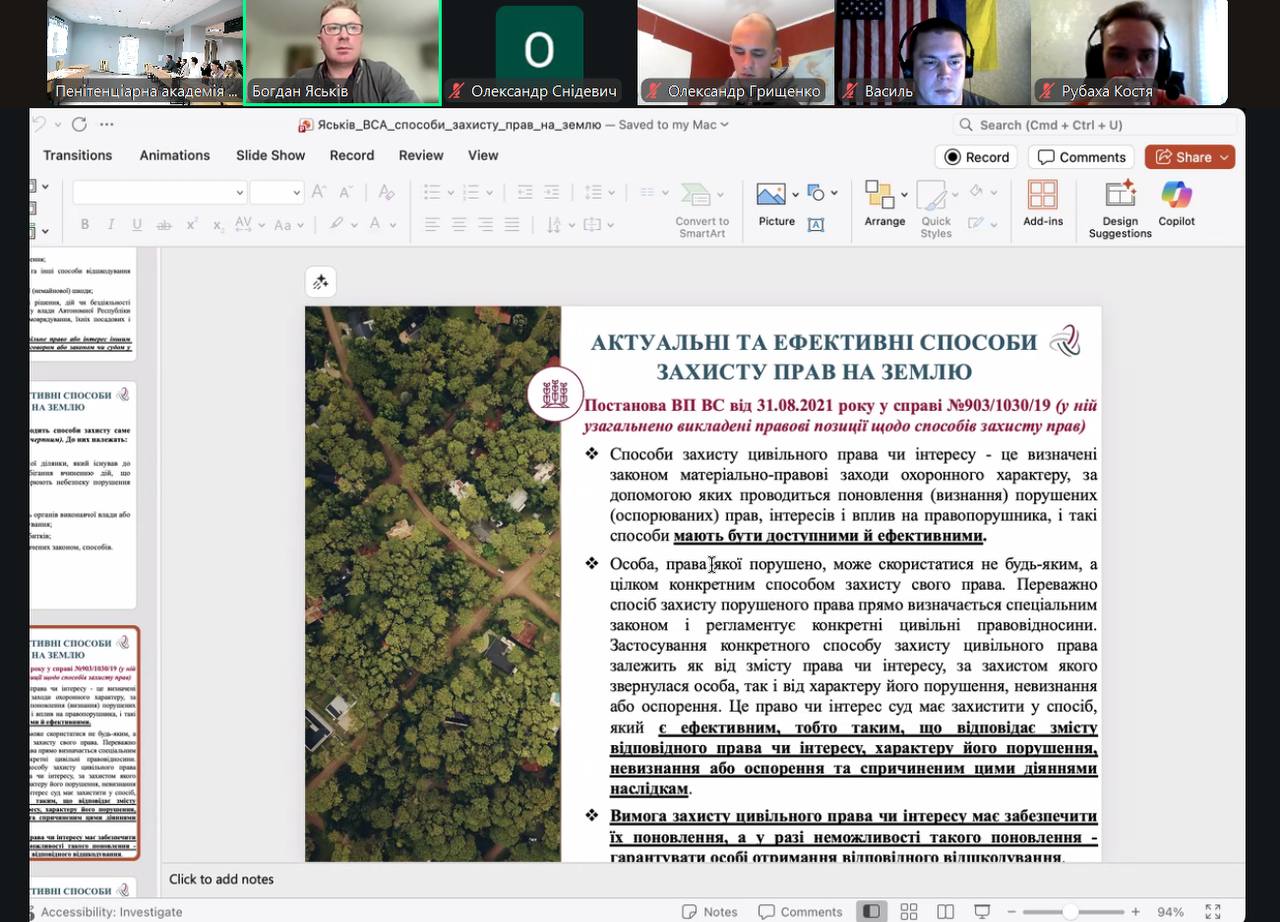This screenshot has height=922, width=1280.
Task: Expand the Share button dropdown
Action: tap(1223, 157)
